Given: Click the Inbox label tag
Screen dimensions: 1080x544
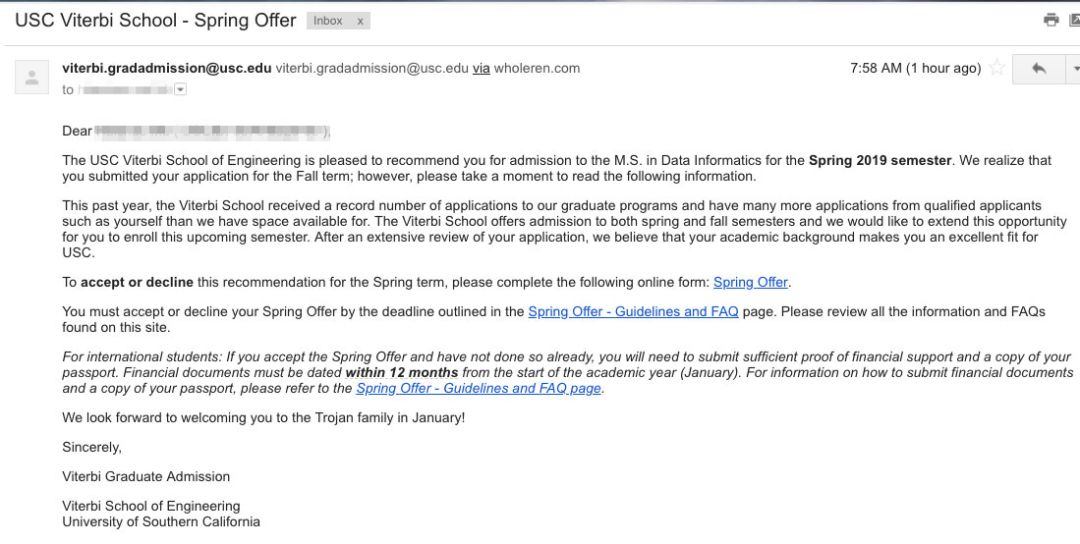Looking at the screenshot, I should click(327, 21).
